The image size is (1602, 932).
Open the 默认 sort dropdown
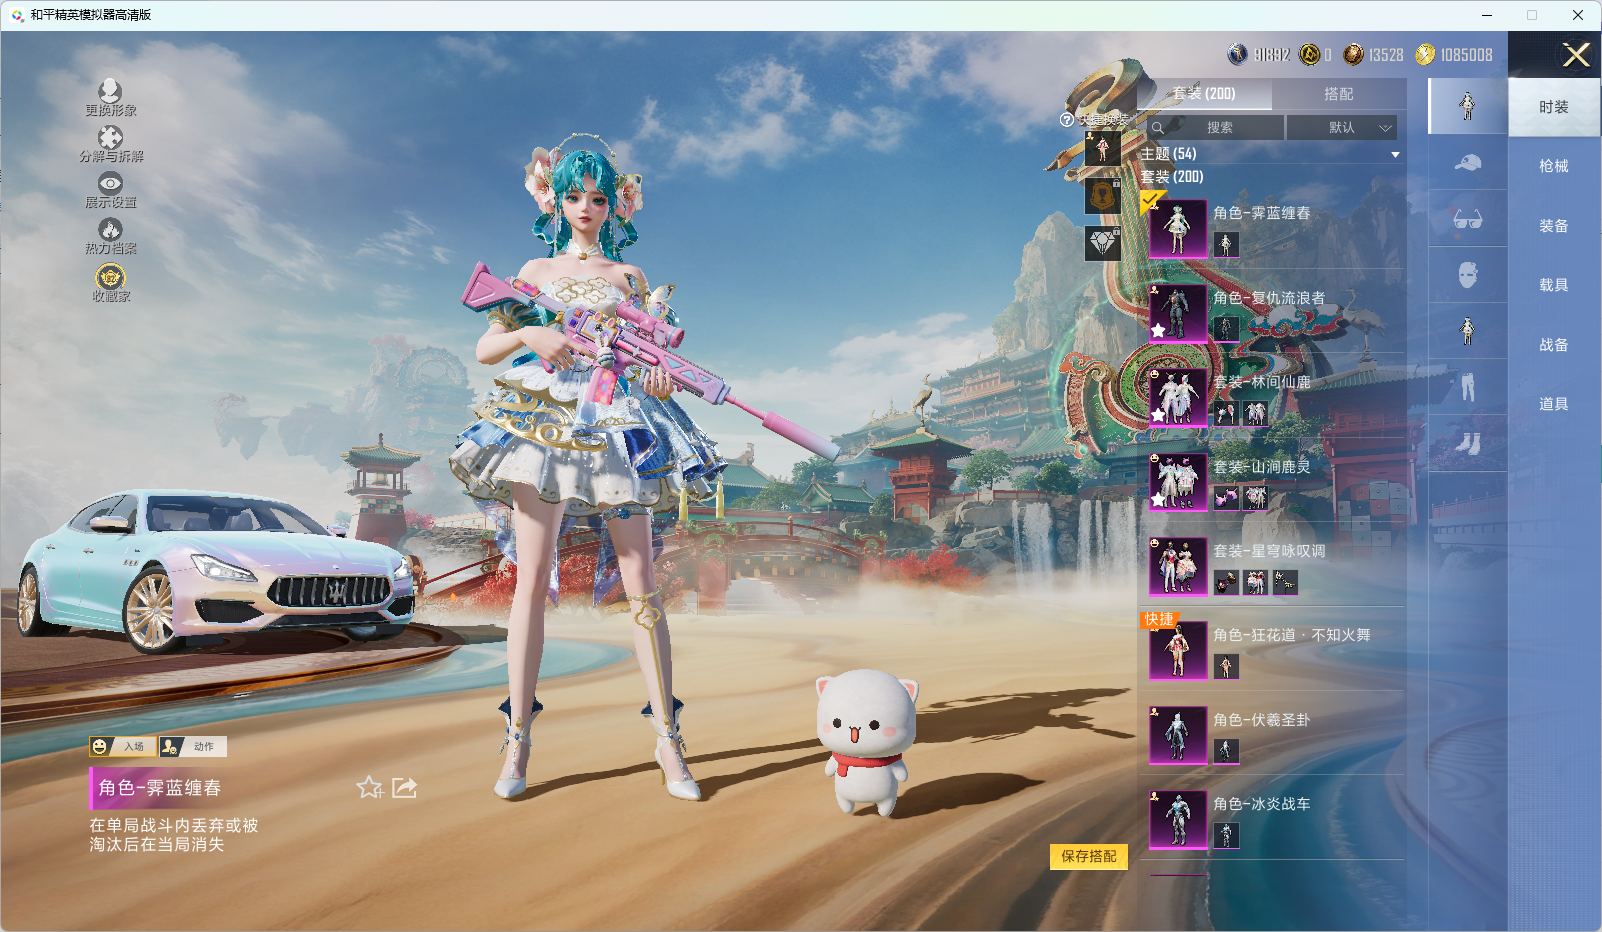point(1341,128)
